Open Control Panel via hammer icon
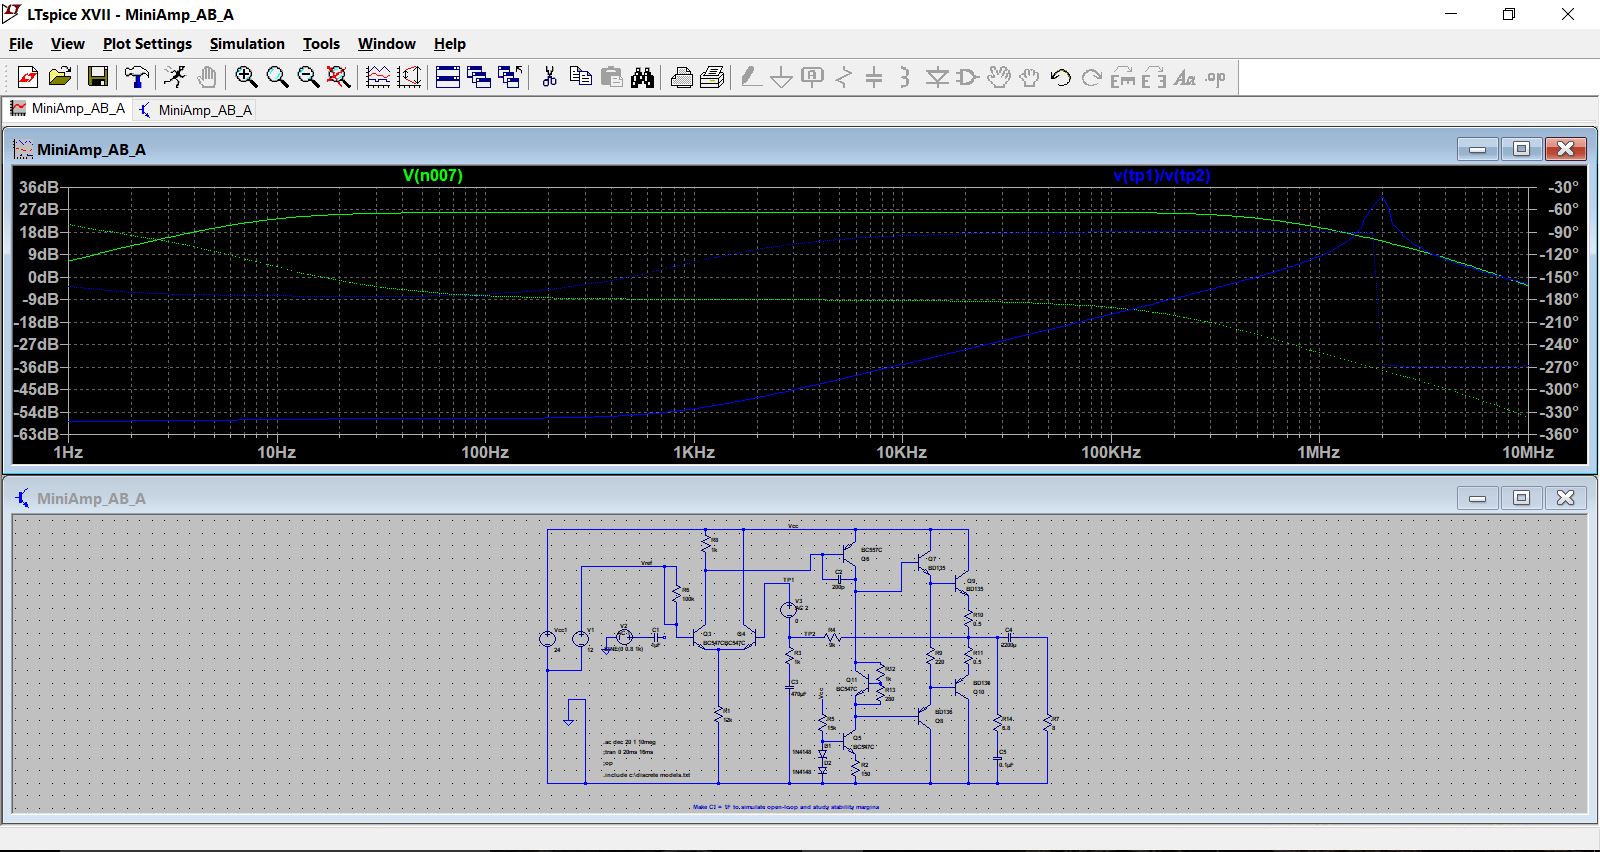This screenshot has width=1600, height=852. click(137, 77)
